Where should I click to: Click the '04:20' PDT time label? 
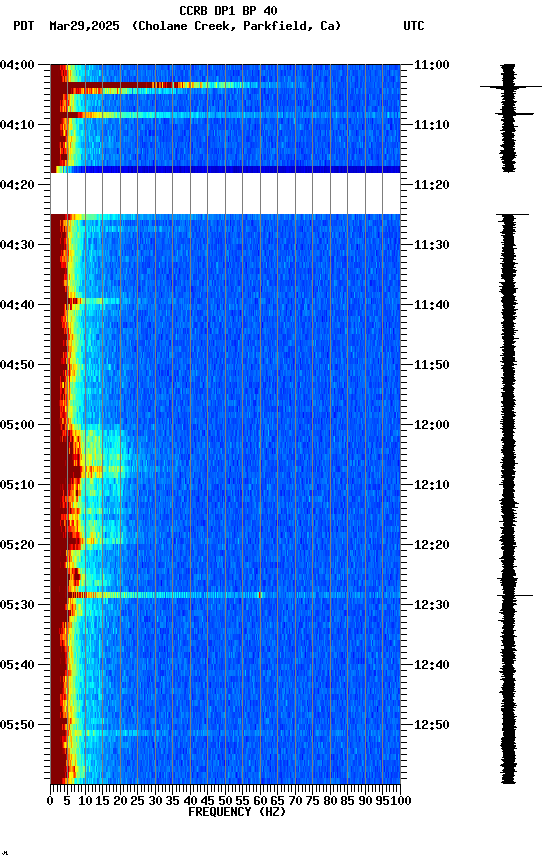[17, 185]
